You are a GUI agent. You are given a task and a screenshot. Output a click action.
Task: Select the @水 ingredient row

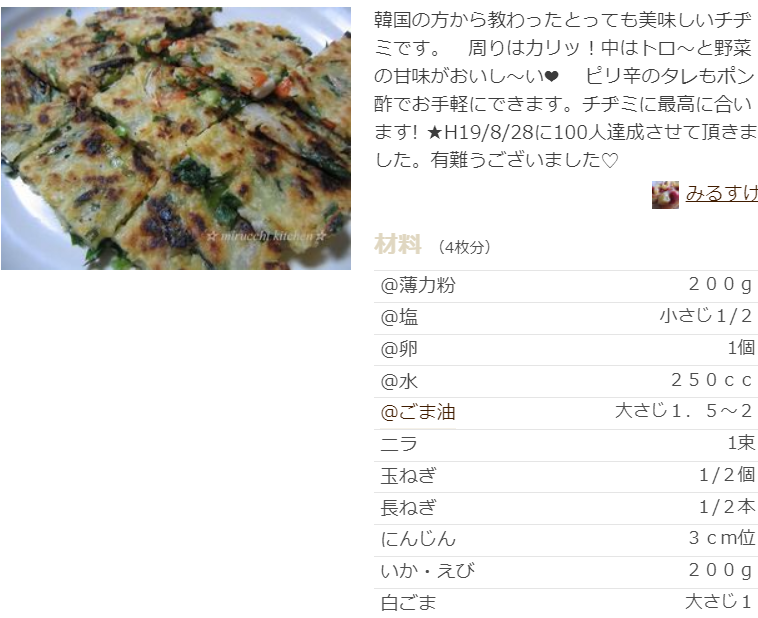566,382
